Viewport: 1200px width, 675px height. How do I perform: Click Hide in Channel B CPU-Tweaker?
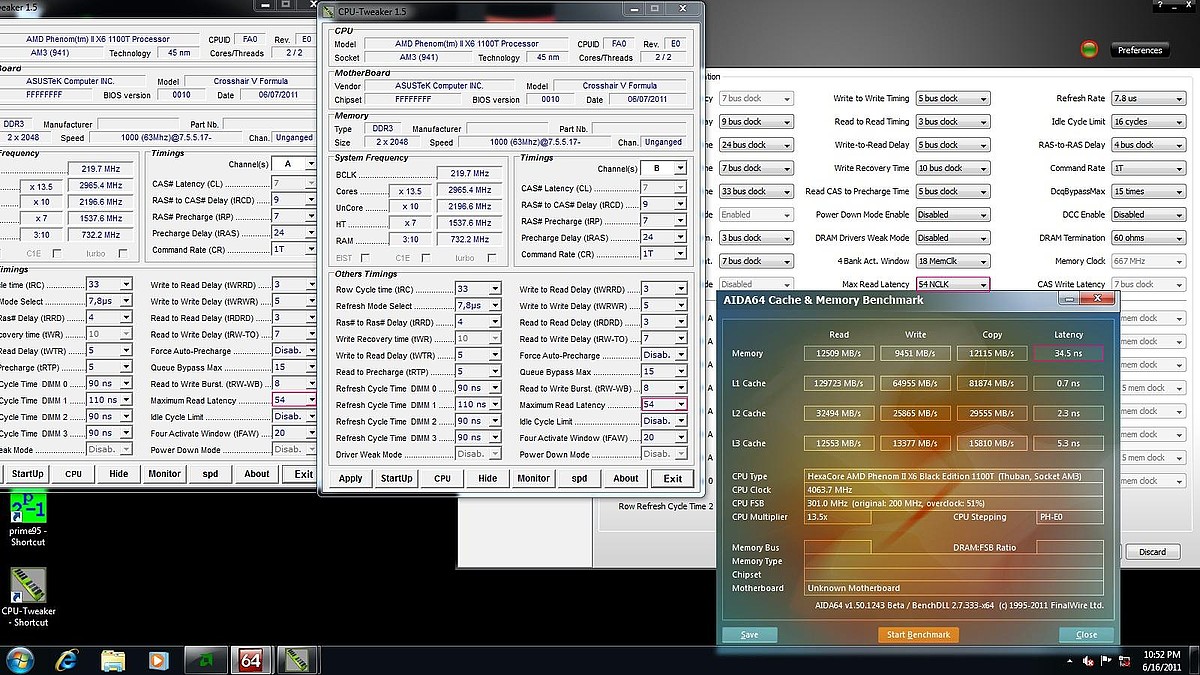(x=488, y=478)
